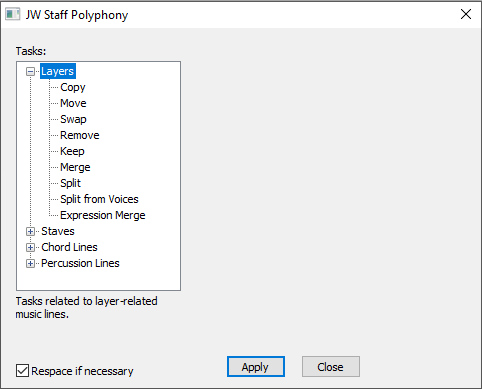Select the Merge task
Viewport: 482px width, 389px height.
pyautogui.click(x=75, y=167)
